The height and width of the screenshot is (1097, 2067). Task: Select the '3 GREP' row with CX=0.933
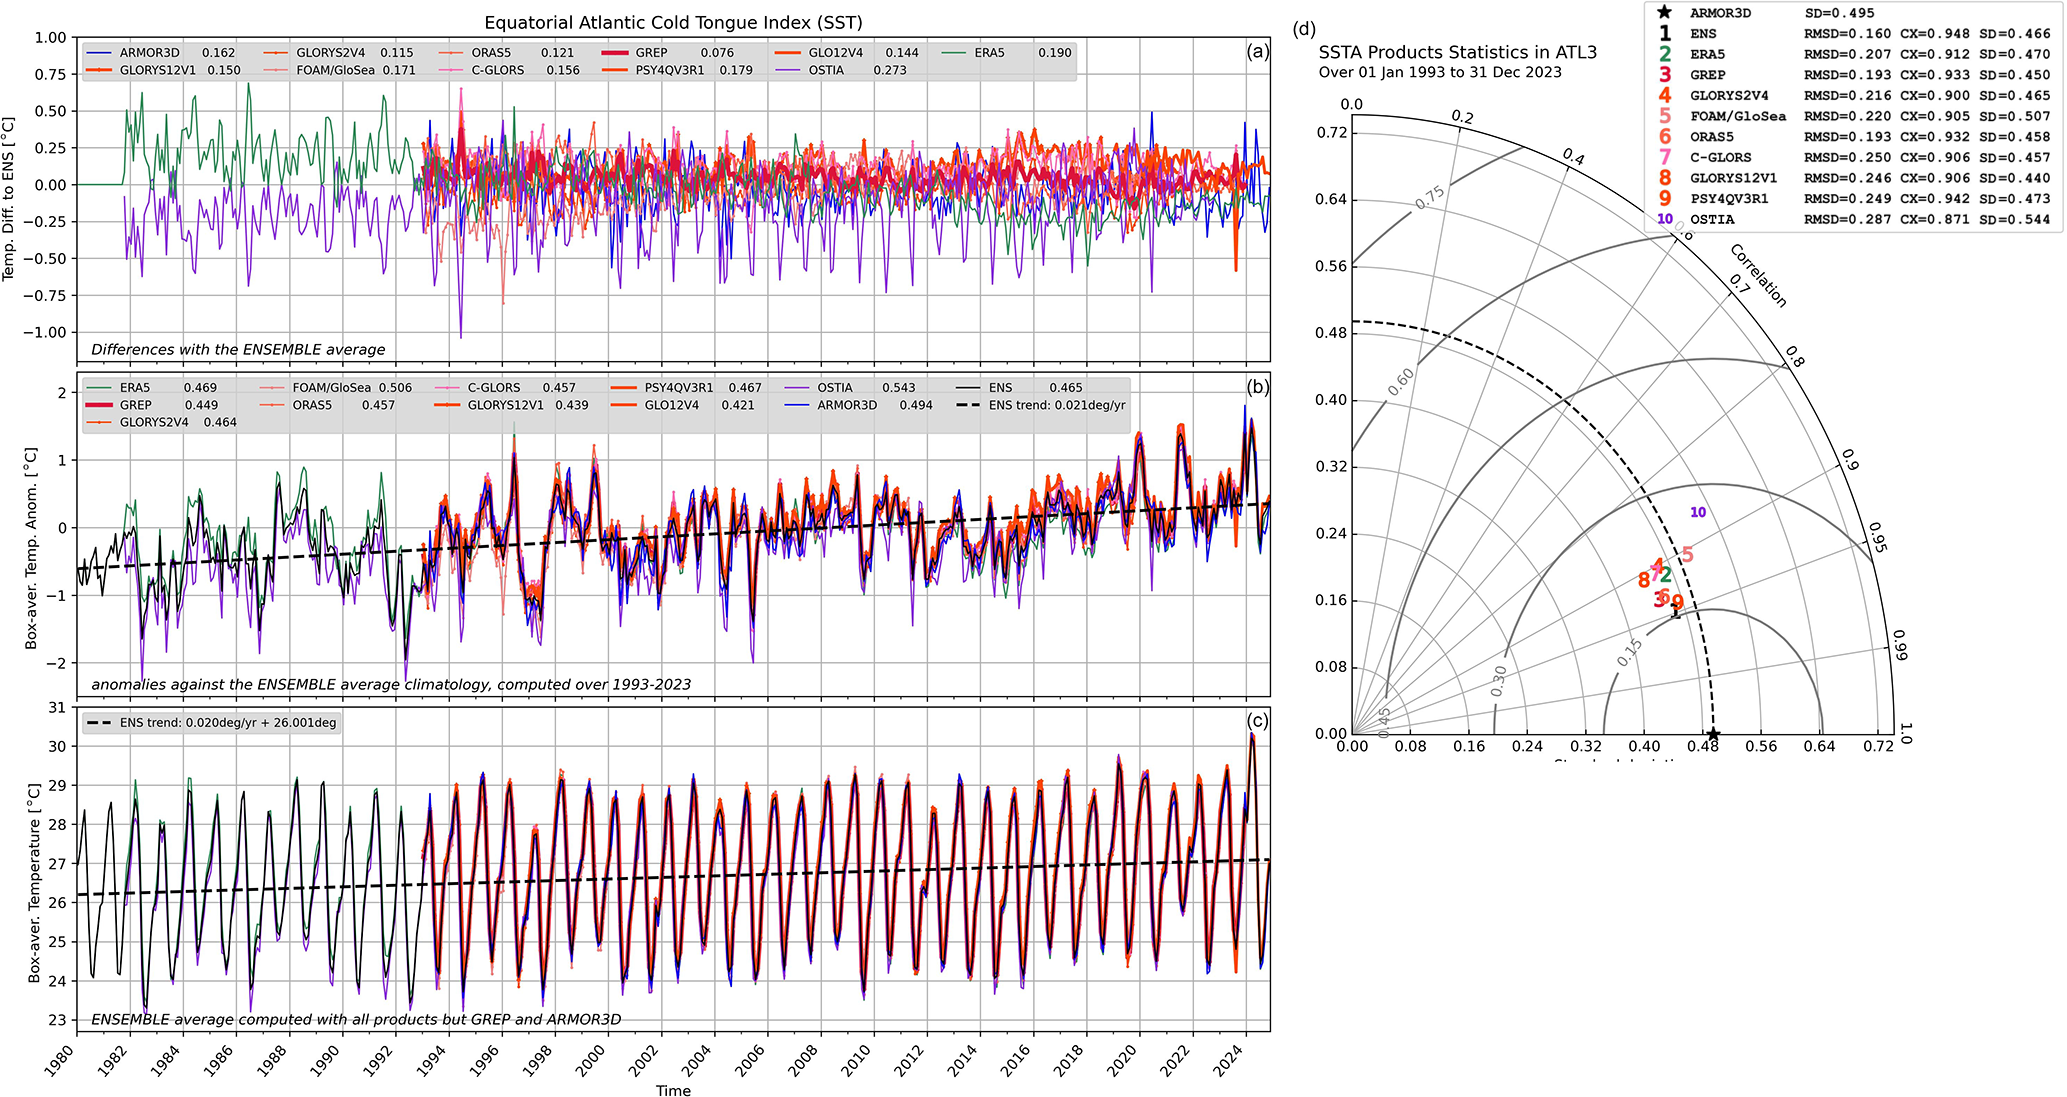point(1854,75)
